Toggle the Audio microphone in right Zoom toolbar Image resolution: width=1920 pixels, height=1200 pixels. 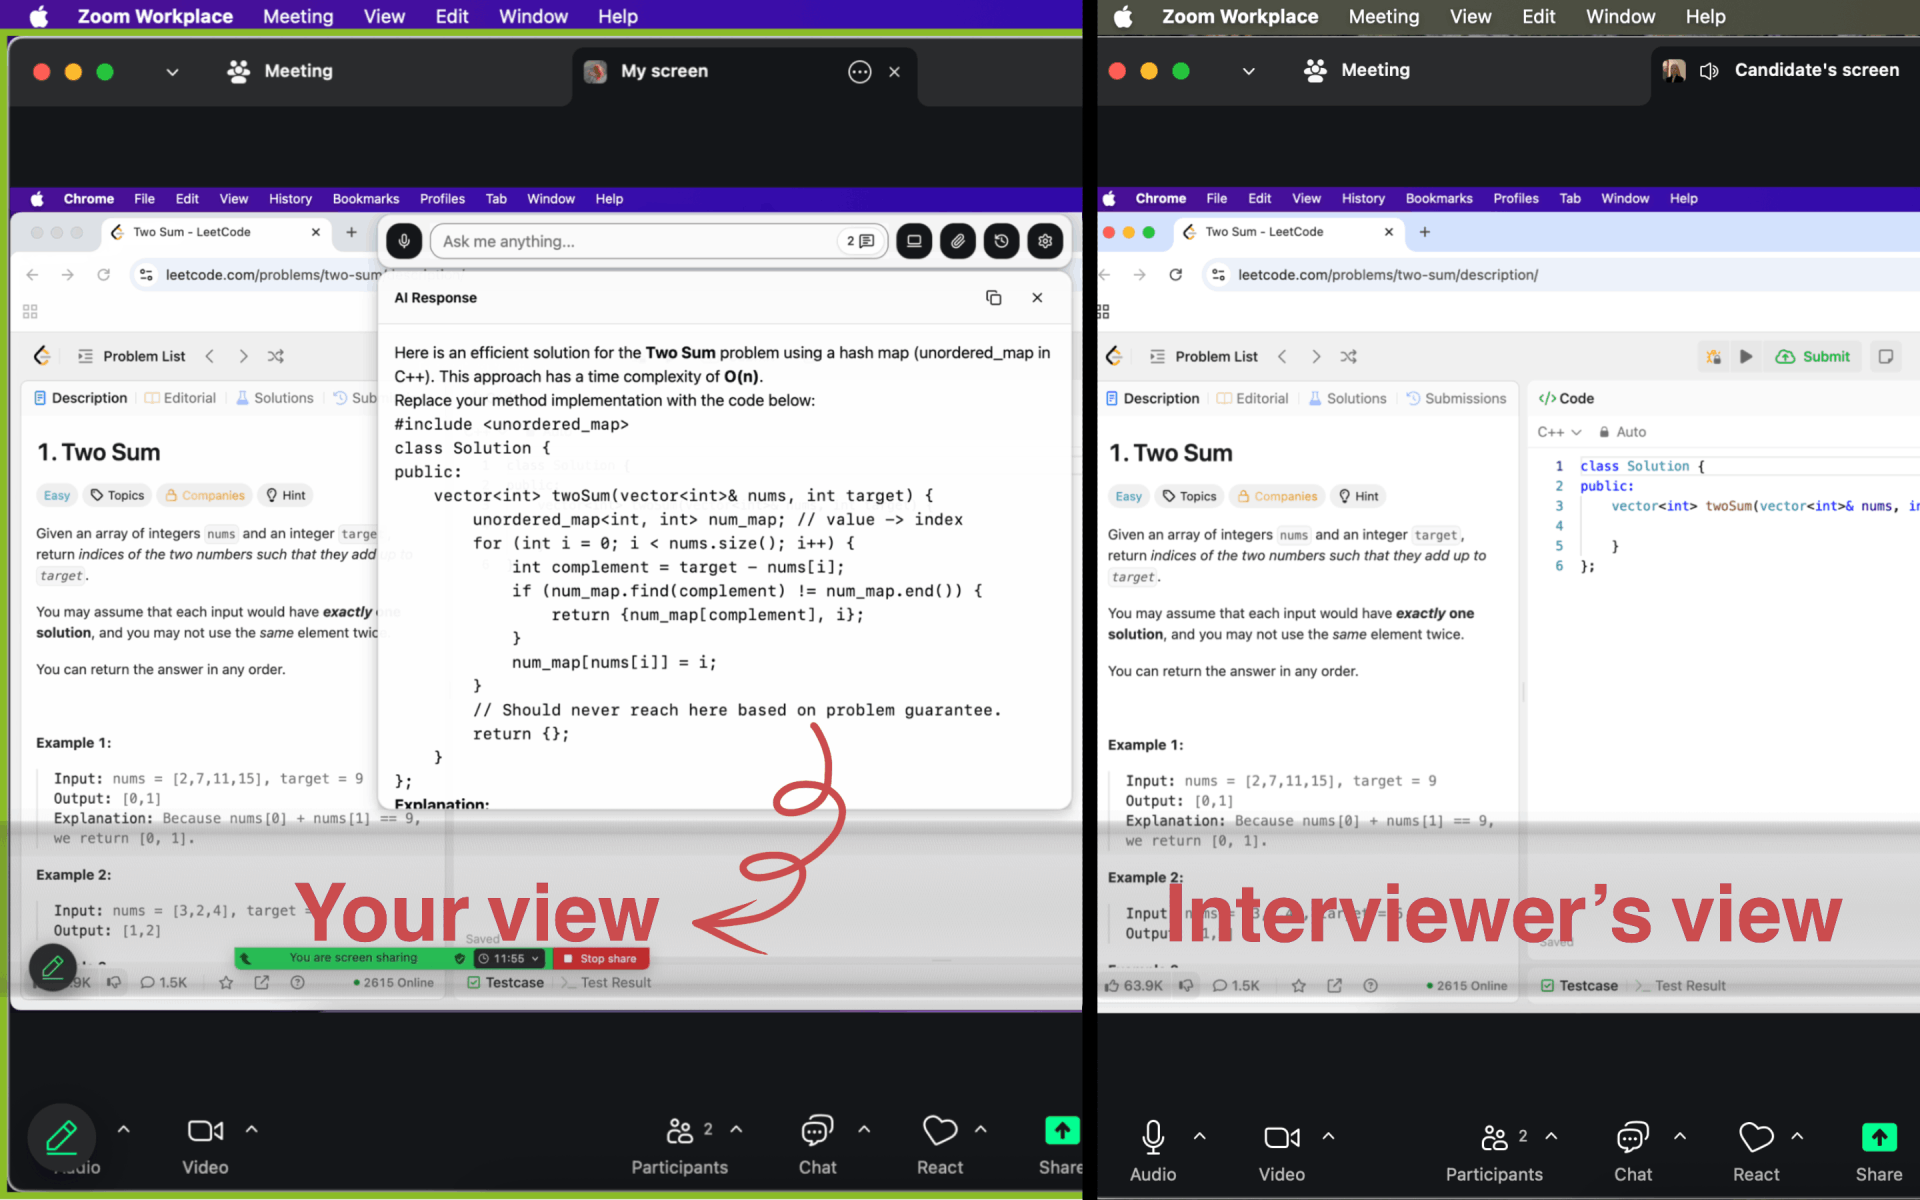tap(1152, 1137)
